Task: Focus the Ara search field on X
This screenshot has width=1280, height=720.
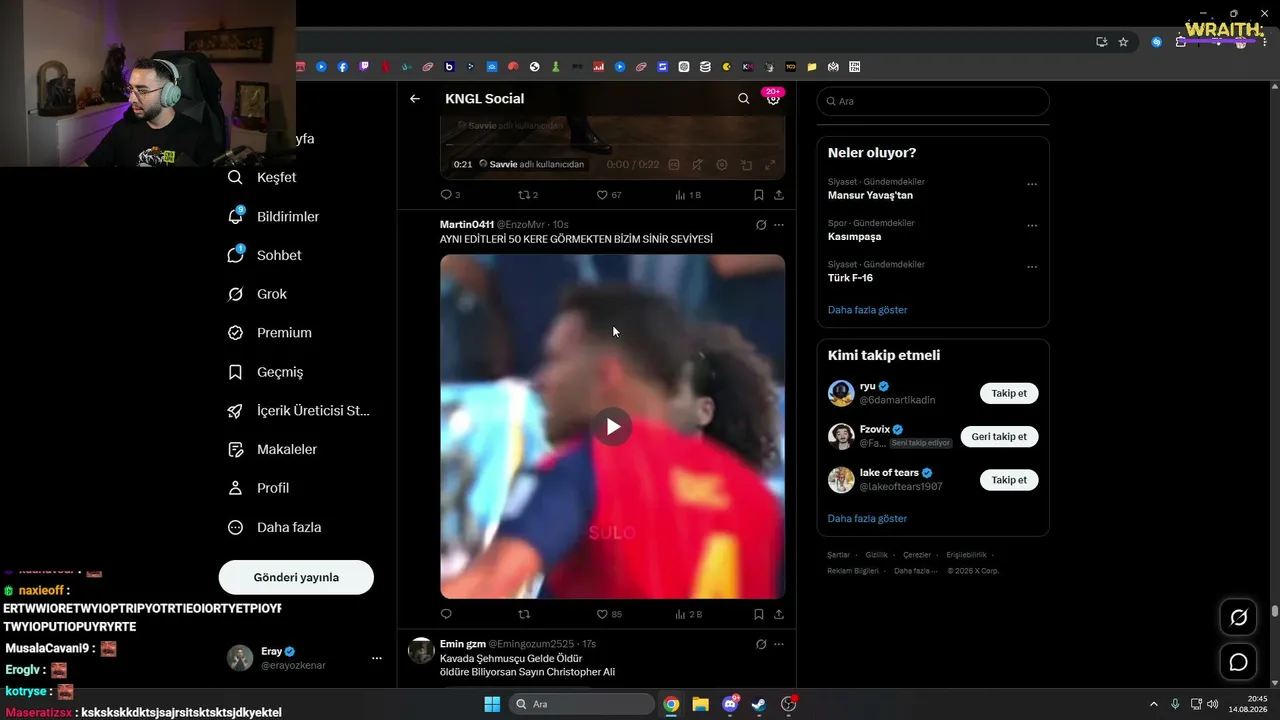Action: point(933,101)
